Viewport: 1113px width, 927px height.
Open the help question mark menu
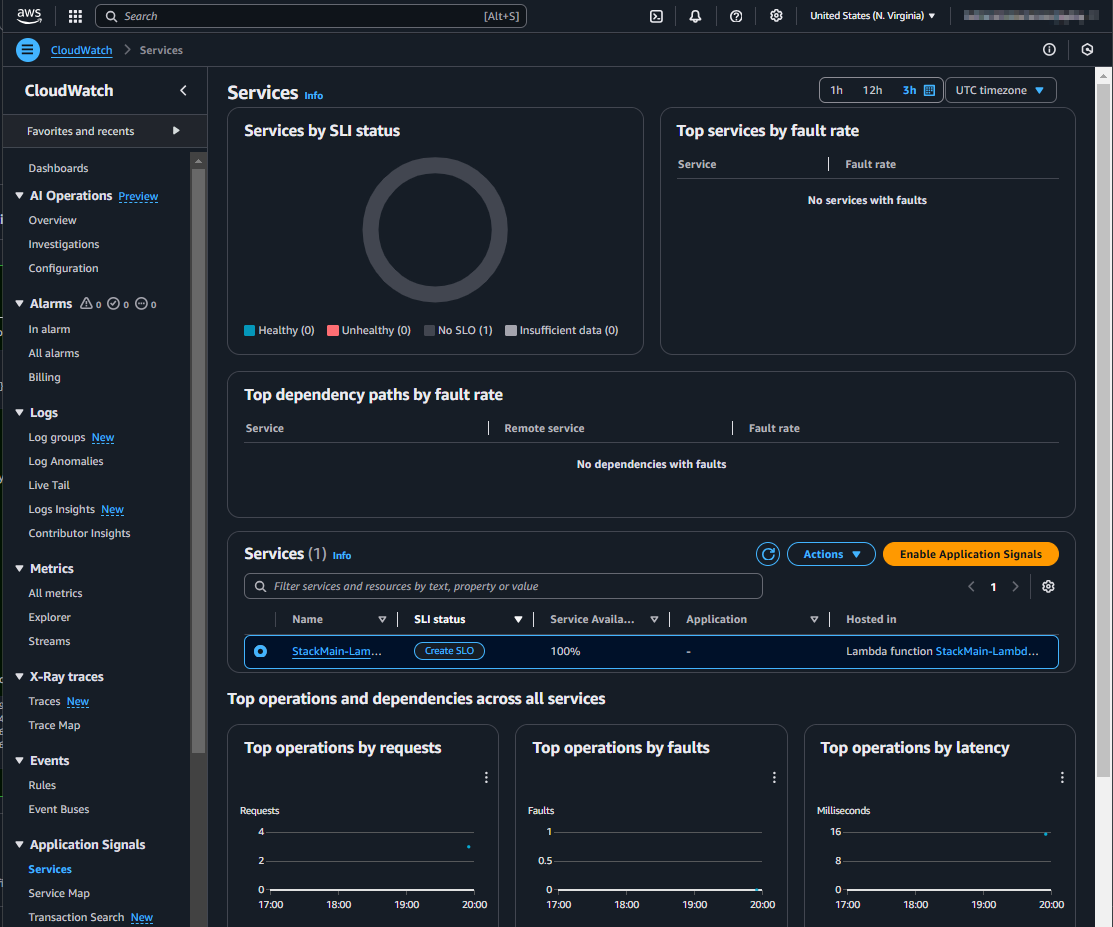click(x=736, y=16)
